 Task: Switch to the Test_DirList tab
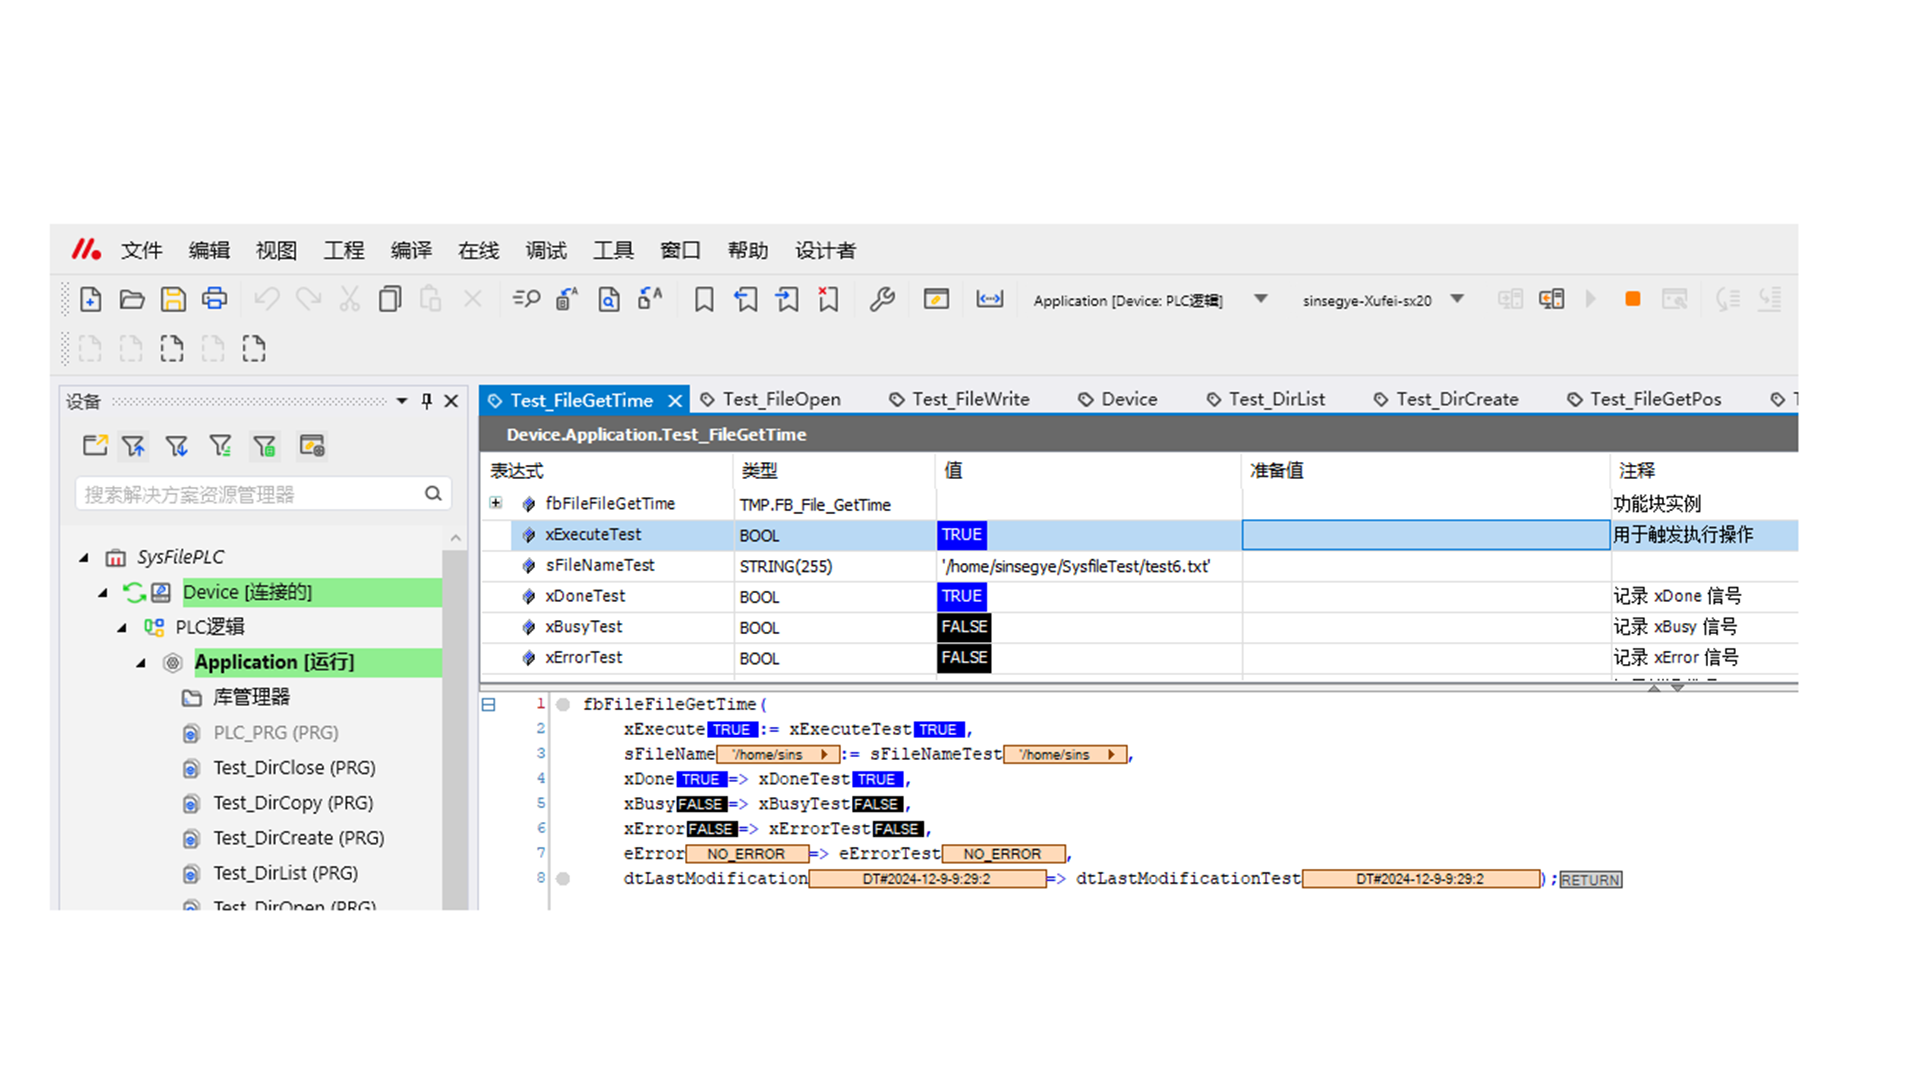coord(1265,399)
